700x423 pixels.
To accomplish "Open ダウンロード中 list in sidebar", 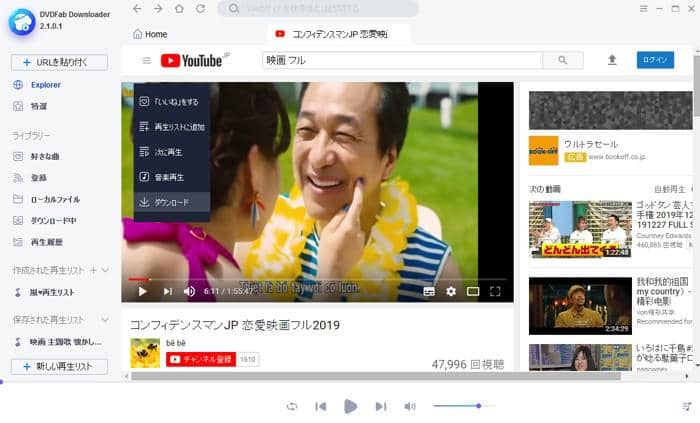I will (45, 220).
